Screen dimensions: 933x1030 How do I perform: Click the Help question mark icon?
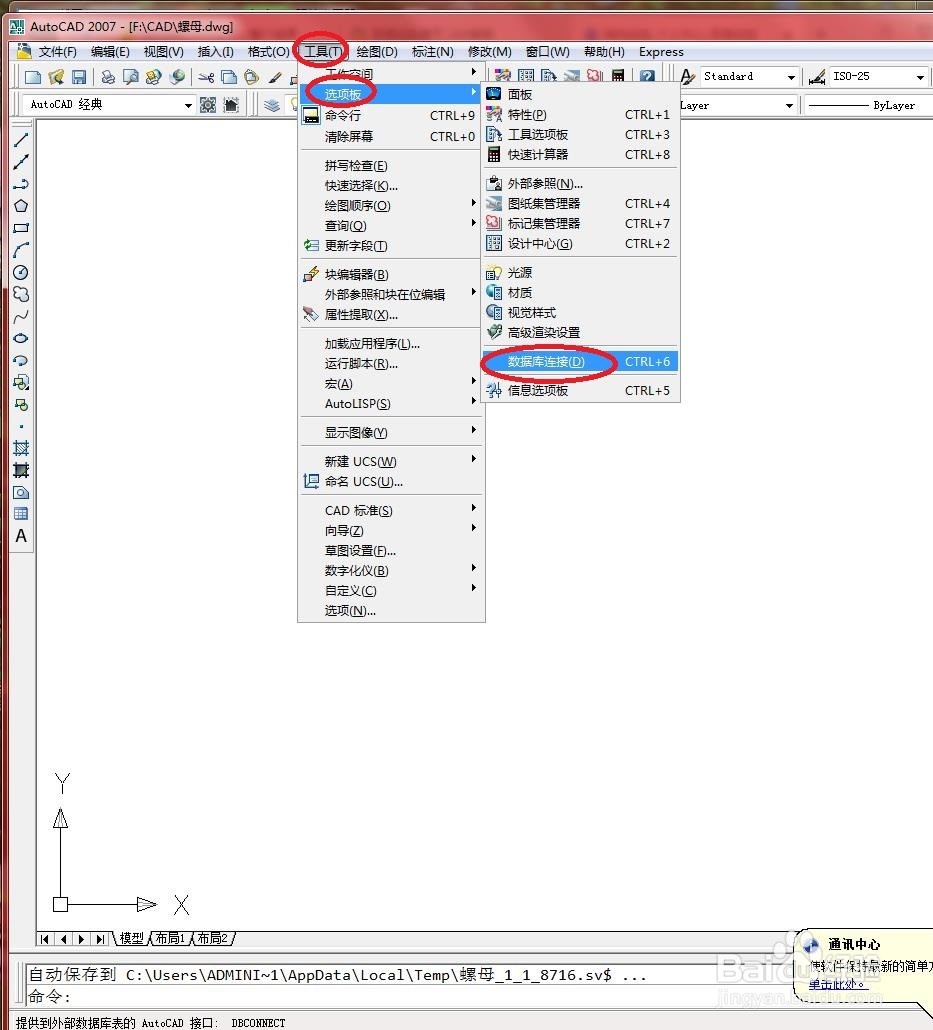click(x=647, y=76)
